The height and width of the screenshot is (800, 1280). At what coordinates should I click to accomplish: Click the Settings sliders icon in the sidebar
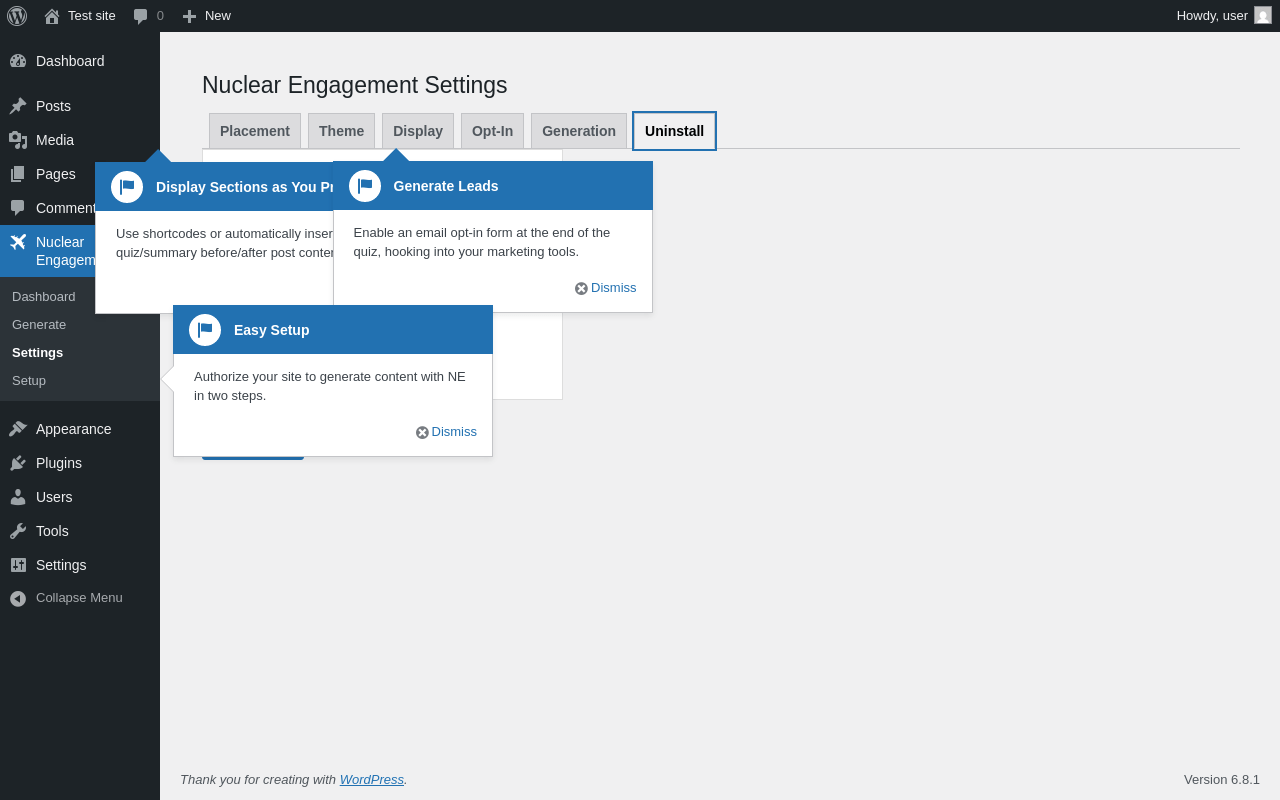(18, 565)
